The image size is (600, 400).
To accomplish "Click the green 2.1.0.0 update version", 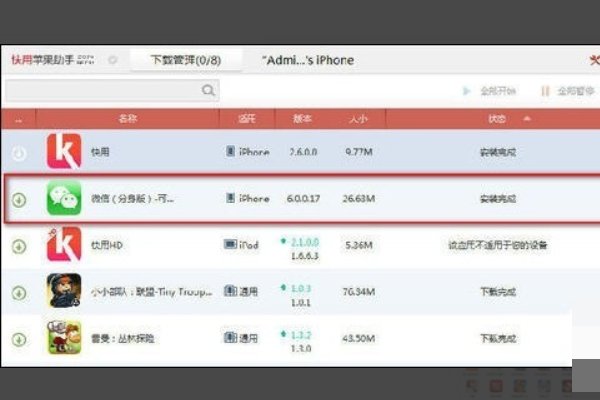I will pyautogui.click(x=305, y=242).
